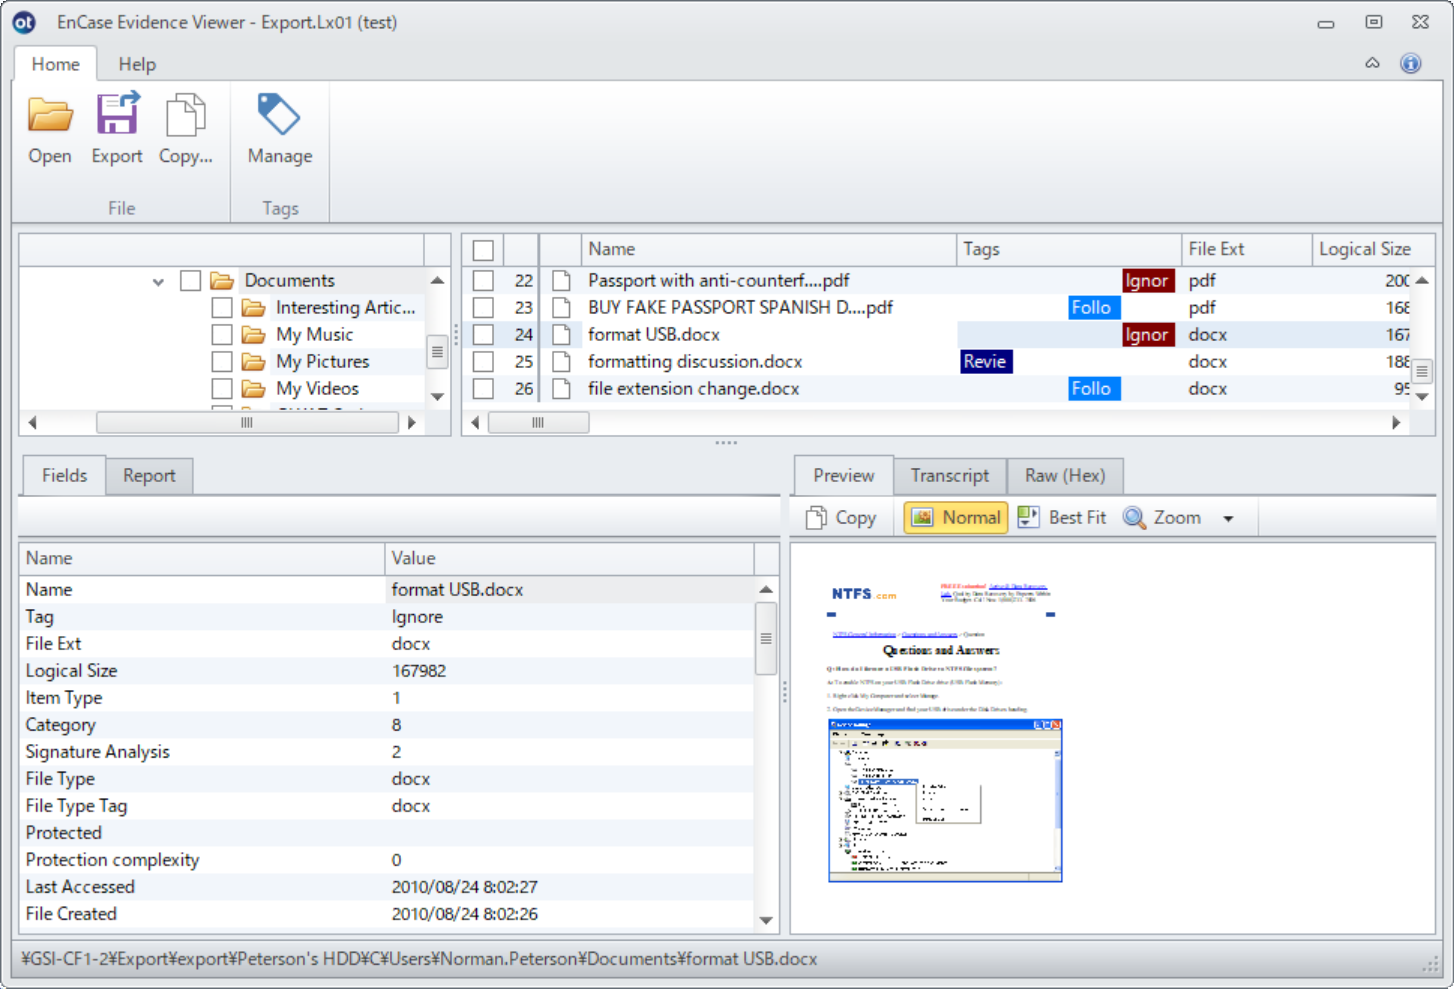Image resolution: width=1454 pixels, height=989 pixels.
Task: Select file extension change.docx row name
Action: pos(693,388)
